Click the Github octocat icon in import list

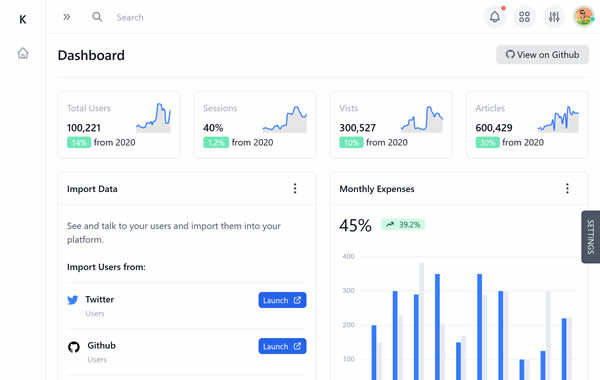(74, 347)
